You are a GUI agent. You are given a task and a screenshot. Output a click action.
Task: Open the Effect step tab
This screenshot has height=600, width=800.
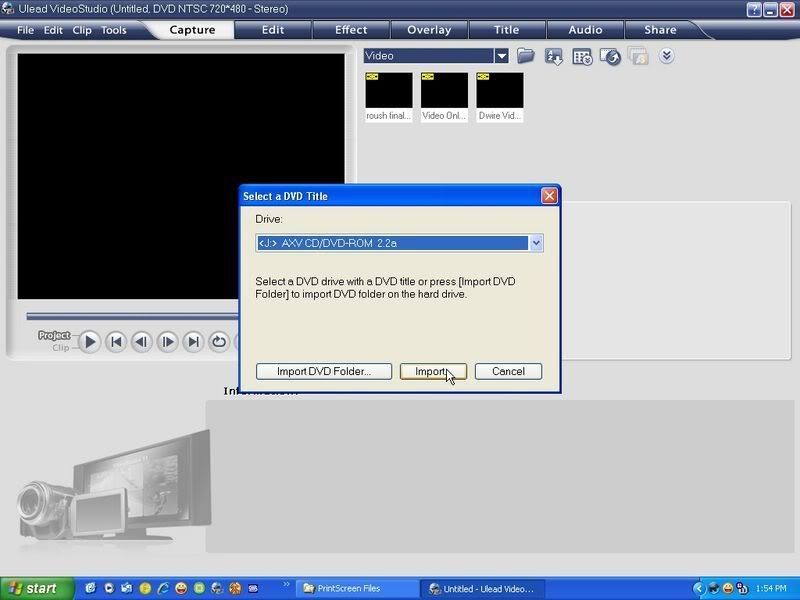tap(350, 30)
